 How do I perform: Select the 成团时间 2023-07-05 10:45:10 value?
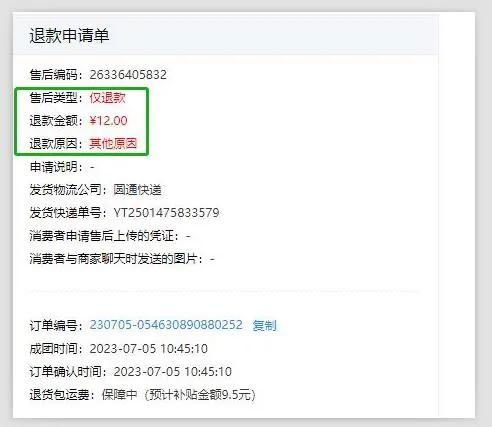pyautogui.click(x=149, y=349)
